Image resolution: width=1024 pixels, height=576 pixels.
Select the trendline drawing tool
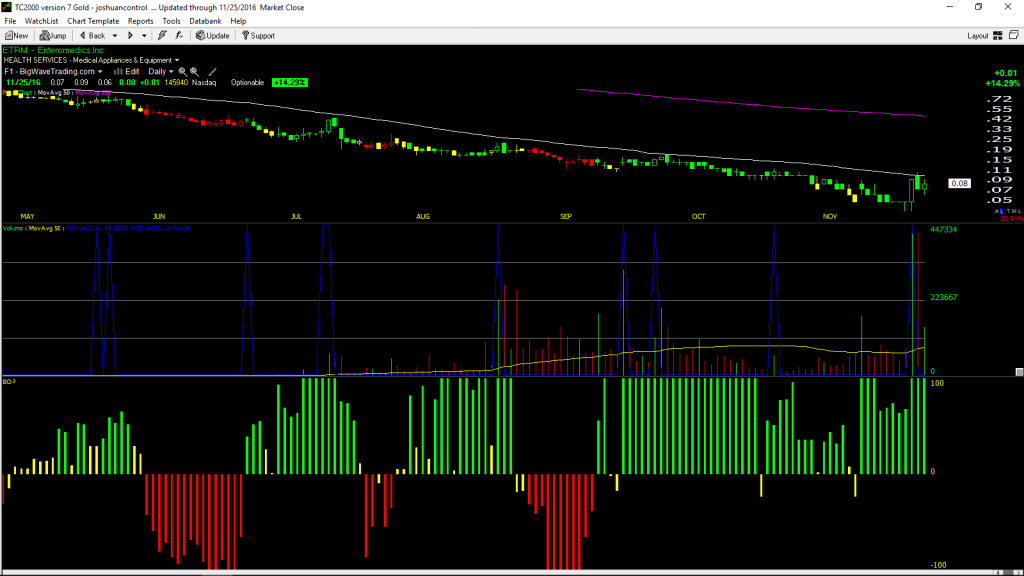coord(212,72)
